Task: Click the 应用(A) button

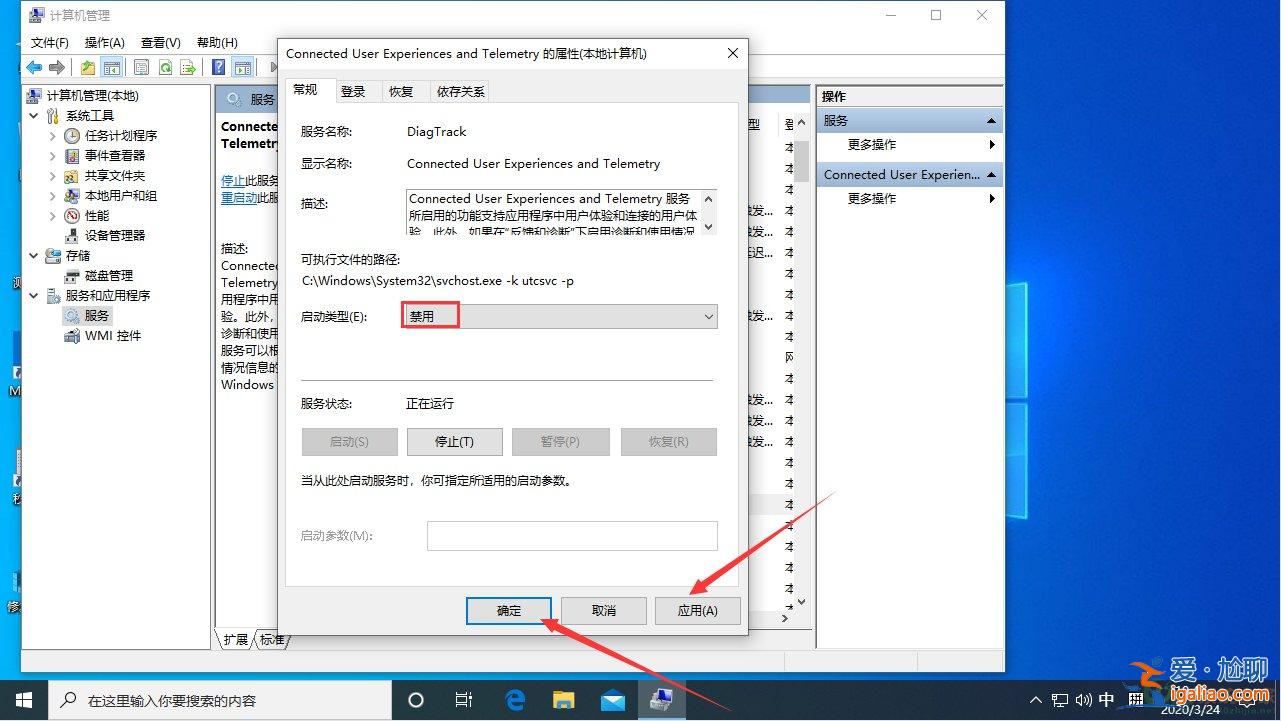Action: (697, 610)
